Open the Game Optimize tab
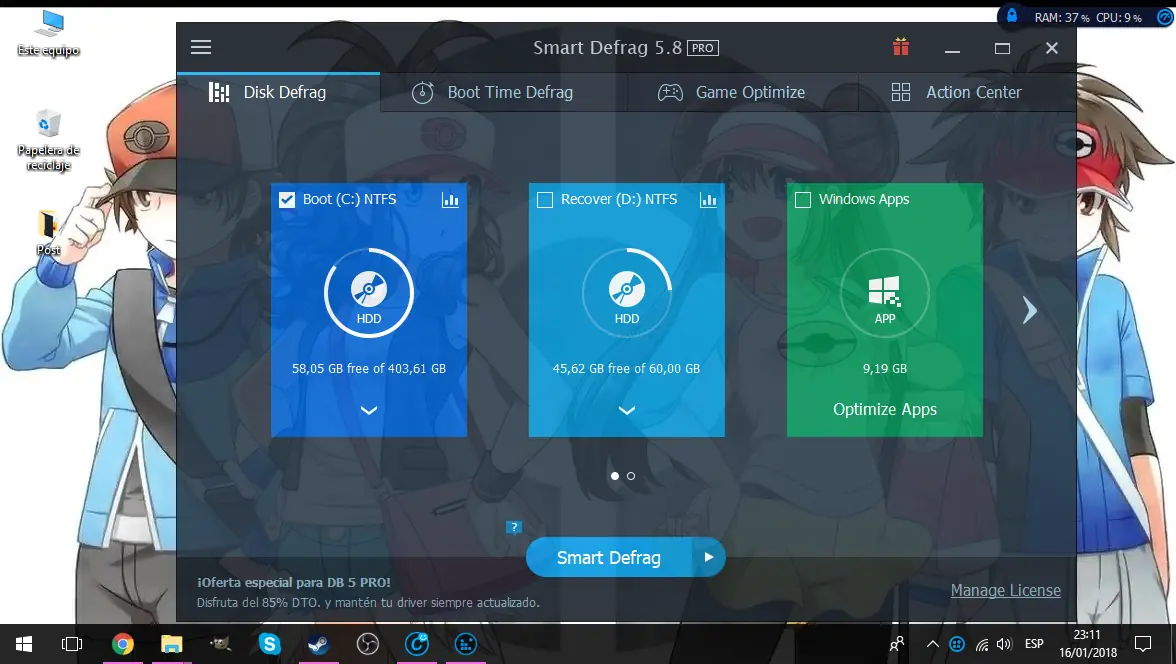This screenshot has width=1176, height=664. tap(731, 93)
